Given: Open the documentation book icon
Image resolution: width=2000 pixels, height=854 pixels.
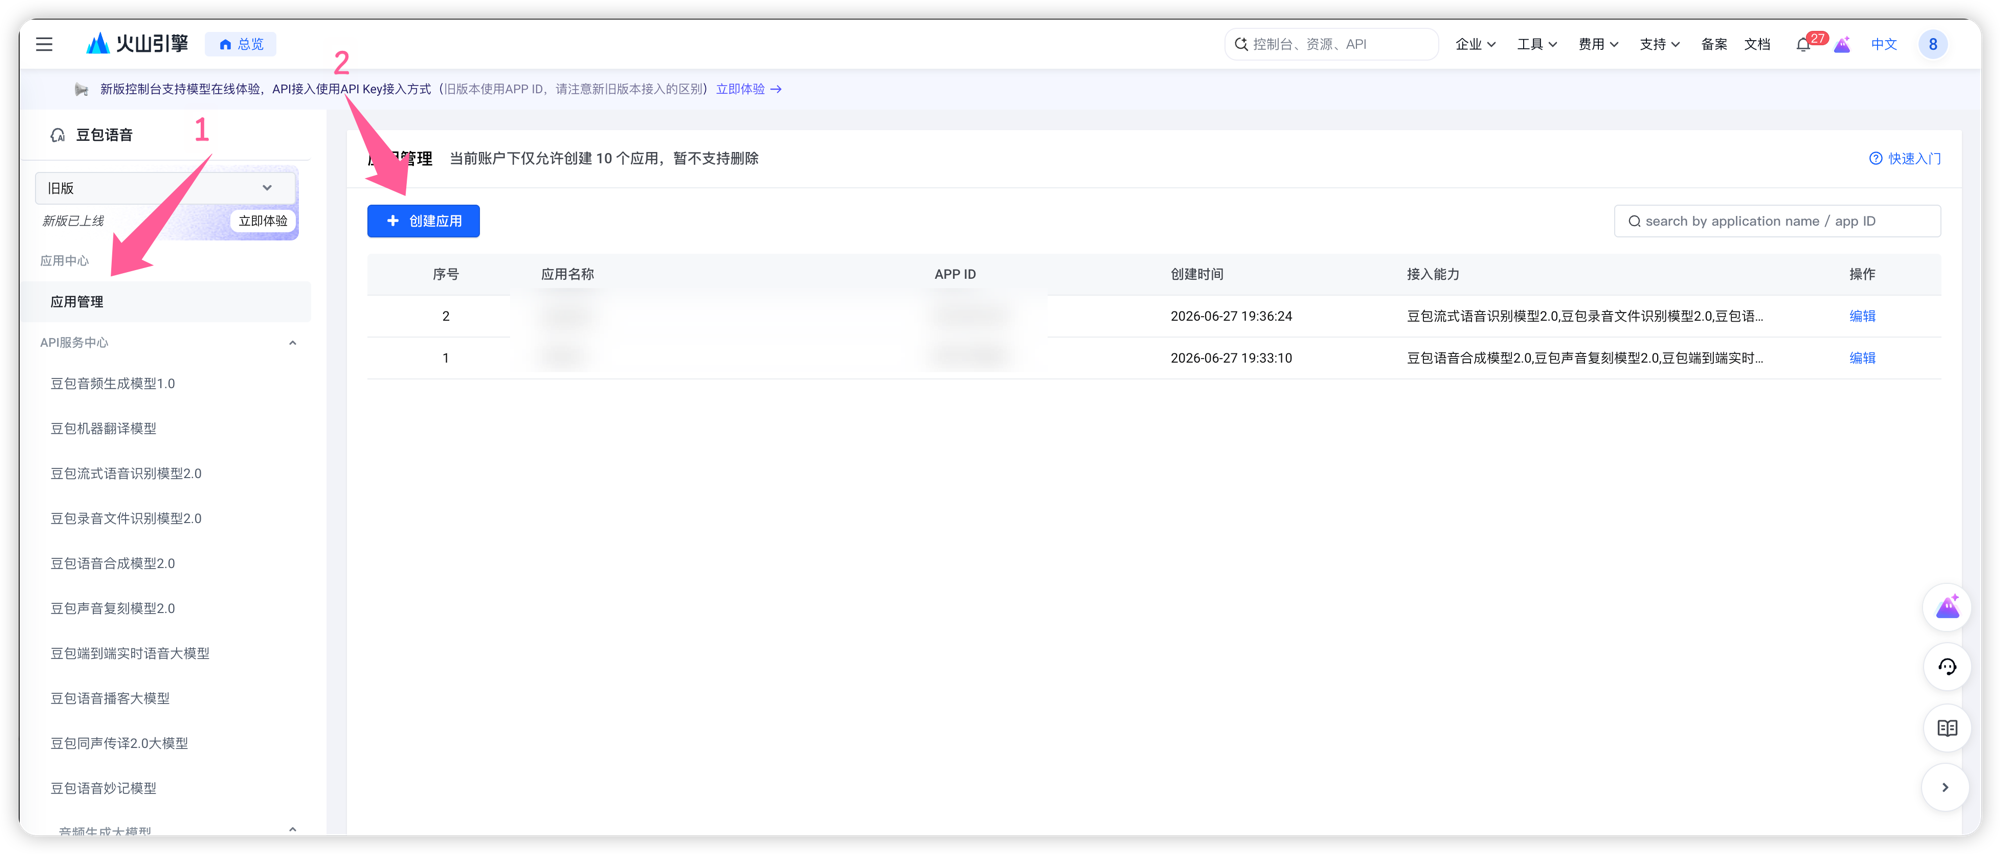Looking at the screenshot, I should (x=1947, y=728).
